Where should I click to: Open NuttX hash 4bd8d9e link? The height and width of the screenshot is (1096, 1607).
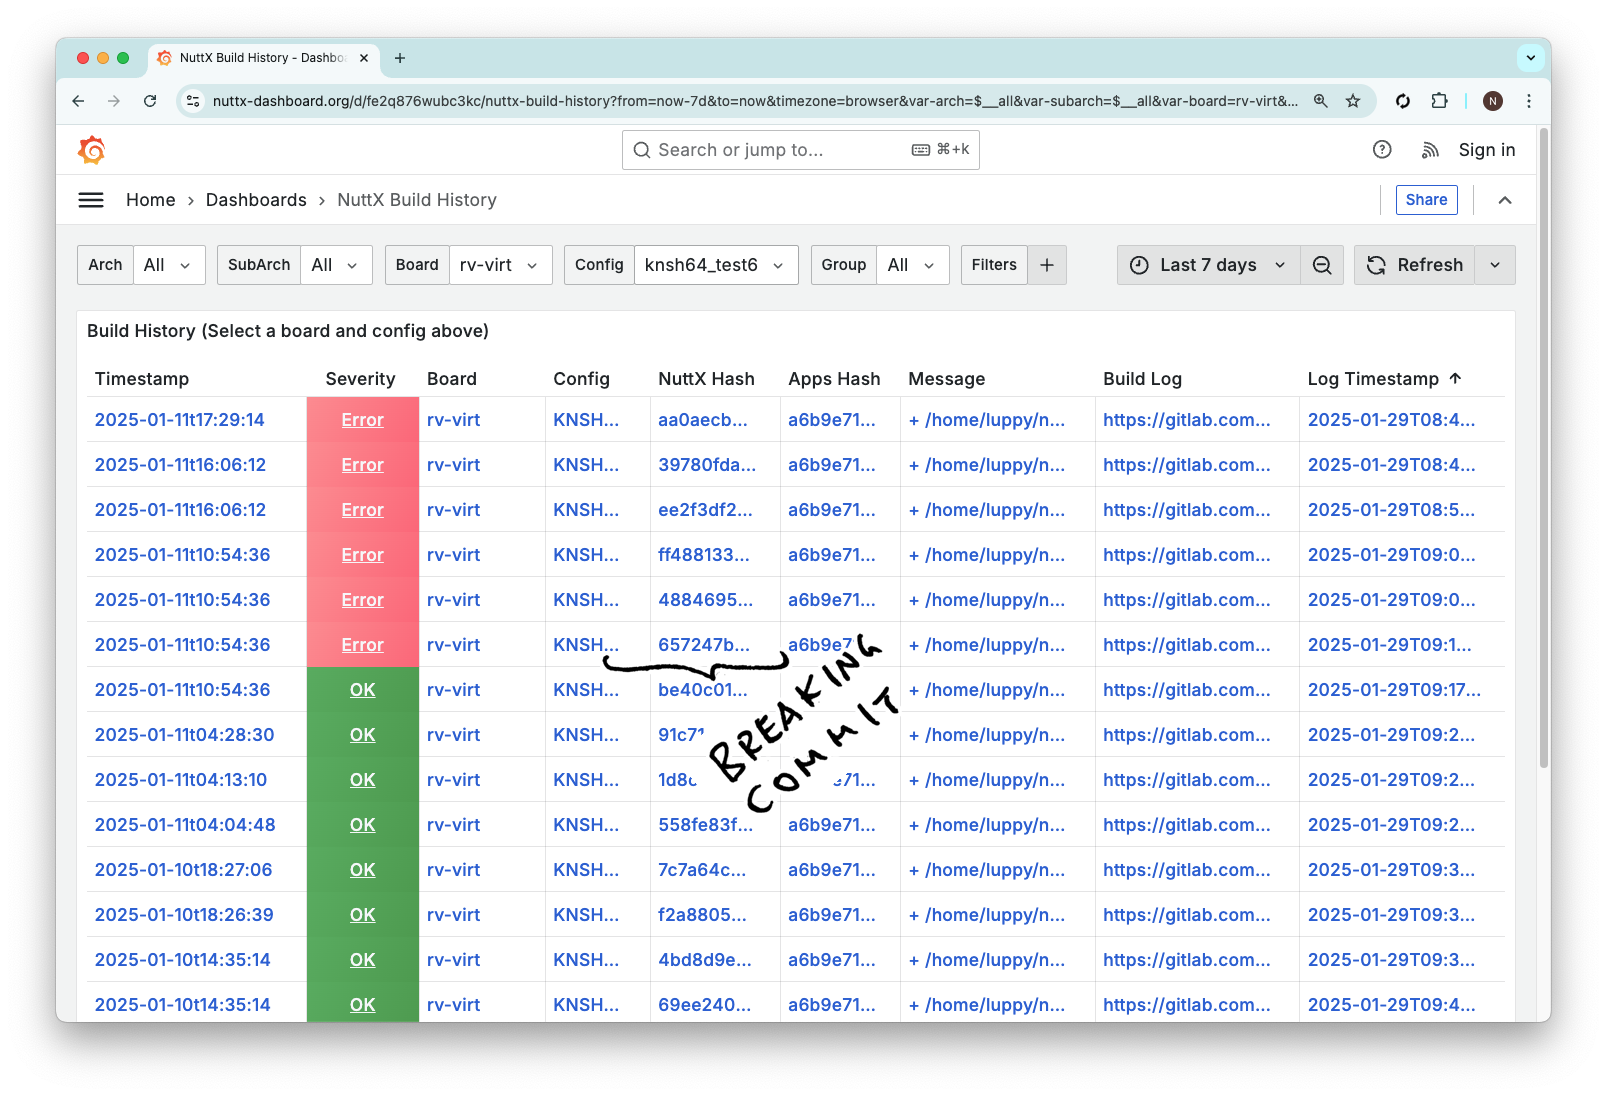(x=705, y=960)
